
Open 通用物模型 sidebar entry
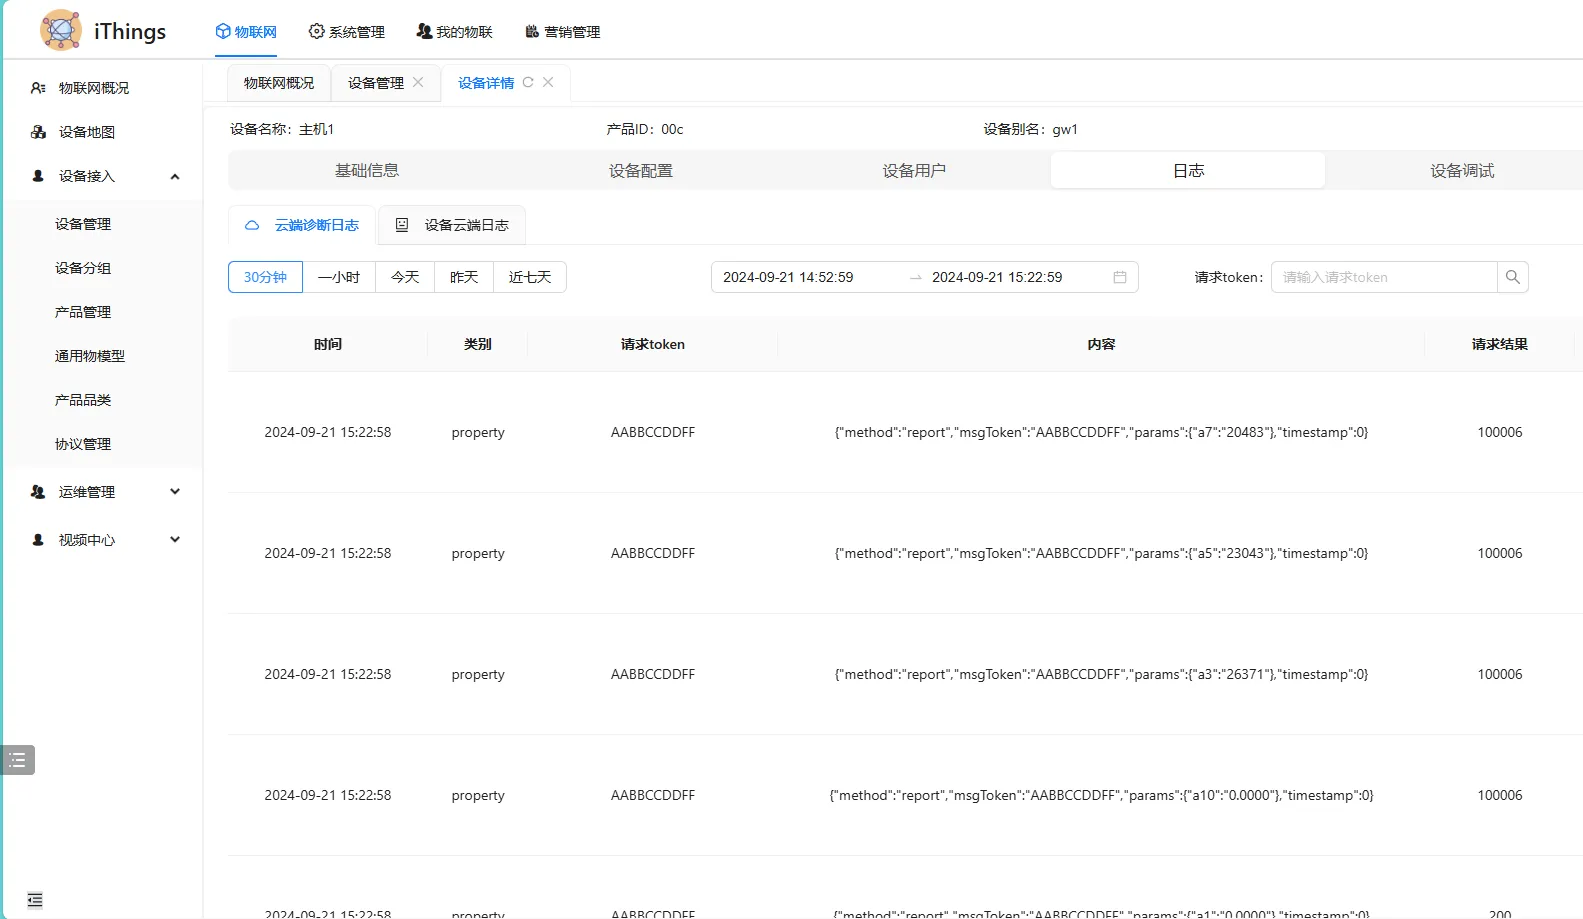tap(90, 356)
